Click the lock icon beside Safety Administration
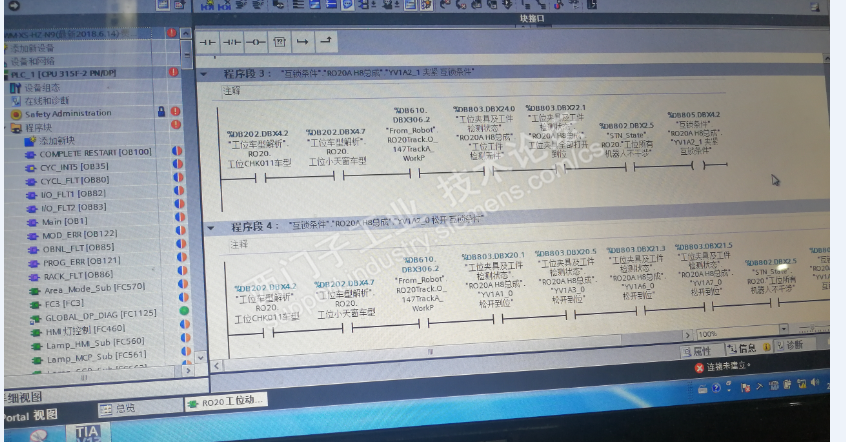 (161, 112)
